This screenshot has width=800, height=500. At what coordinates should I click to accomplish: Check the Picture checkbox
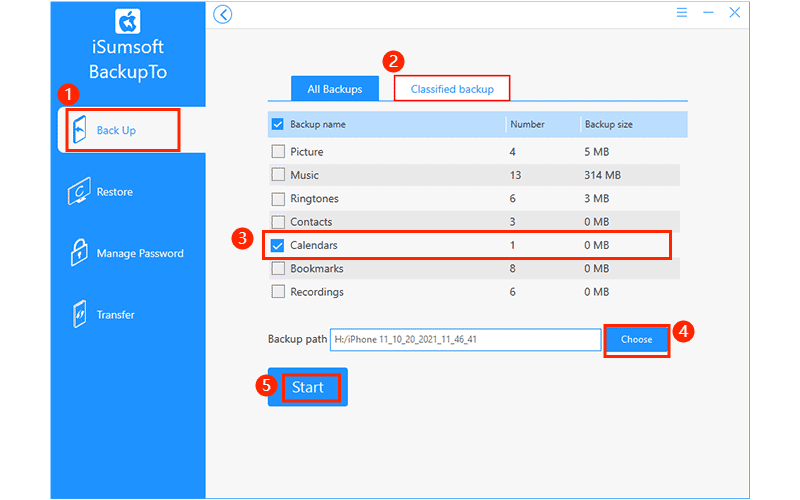click(x=278, y=152)
